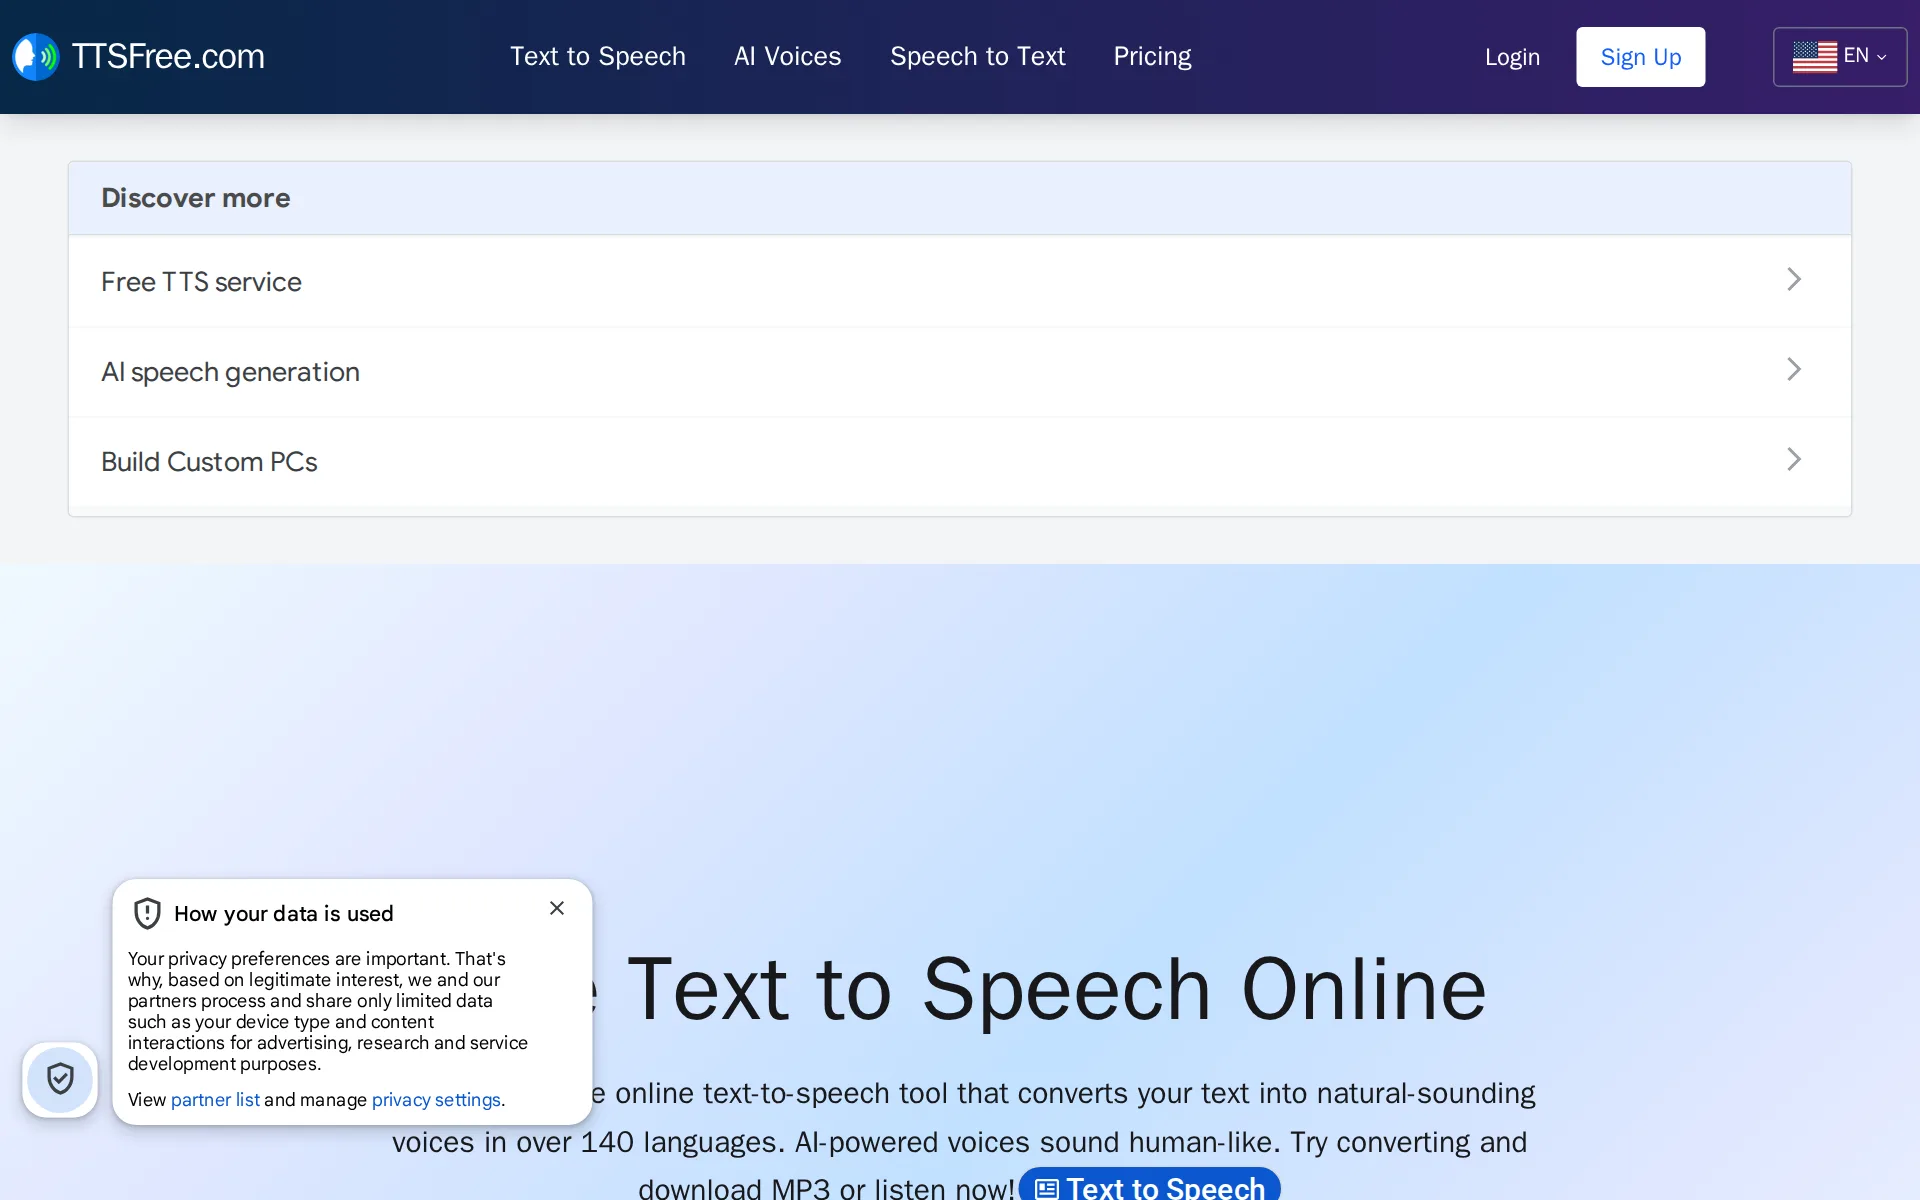The height and width of the screenshot is (1200, 1920).
Task: Click the TTSFree.com speaker logo icon
Action: (x=35, y=57)
